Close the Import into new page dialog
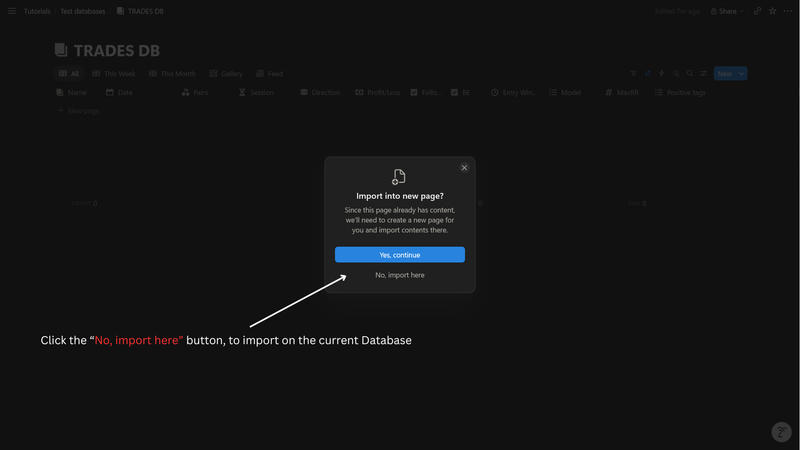 point(464,167)
